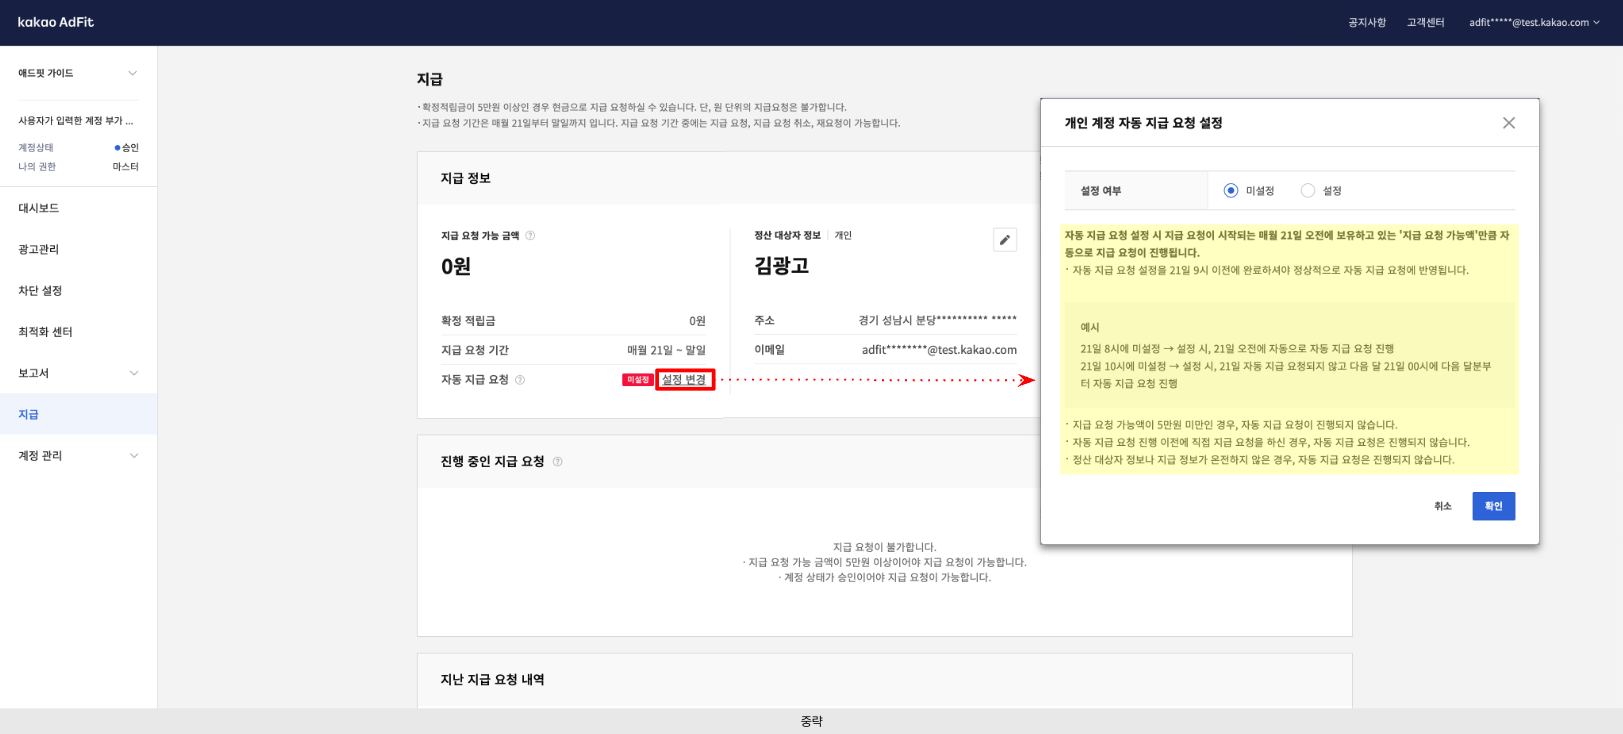This screenshot has width=1623, height=734.
Task: Go to 광고관리 in the sidebar
Action: [x=39, y=249]
